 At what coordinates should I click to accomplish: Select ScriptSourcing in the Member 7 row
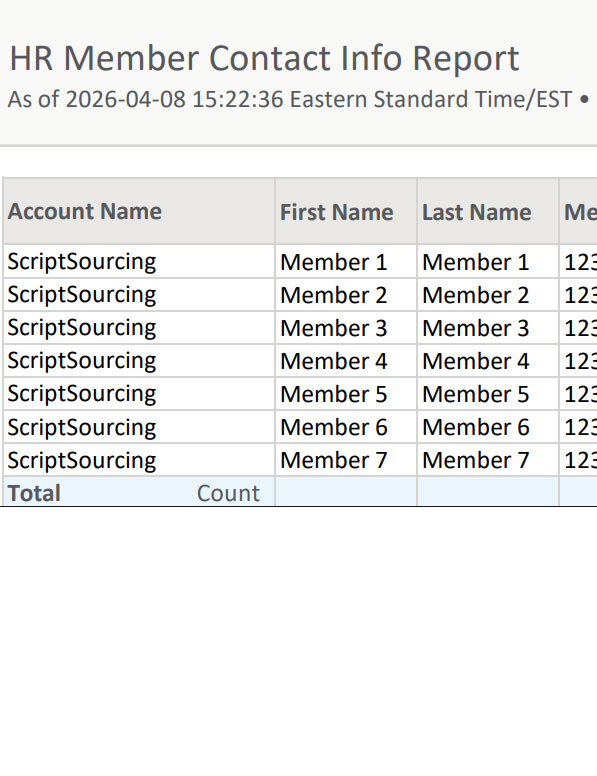click(x=82, y=461)
